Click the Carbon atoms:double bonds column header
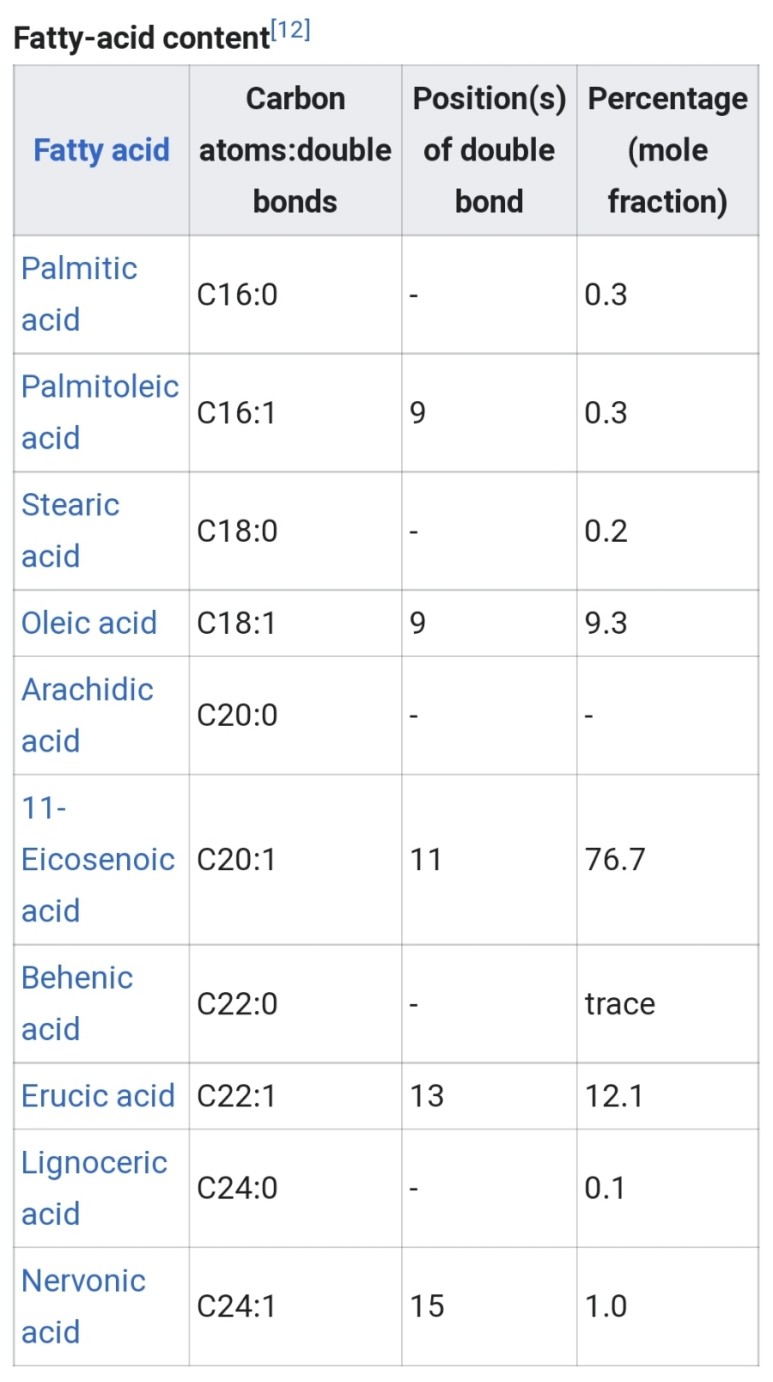Viewport: 773px width, 1382px height. point(295,150)
